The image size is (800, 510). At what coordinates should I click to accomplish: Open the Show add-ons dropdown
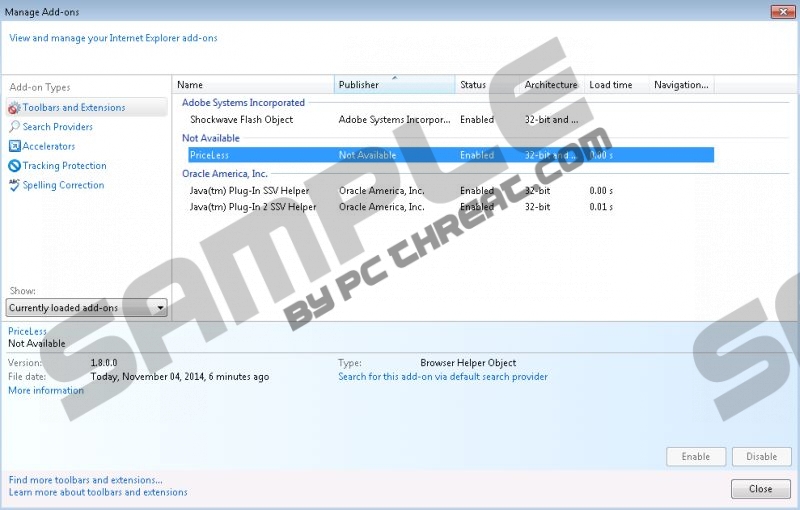pyautogui.click(x=87, y=308)
